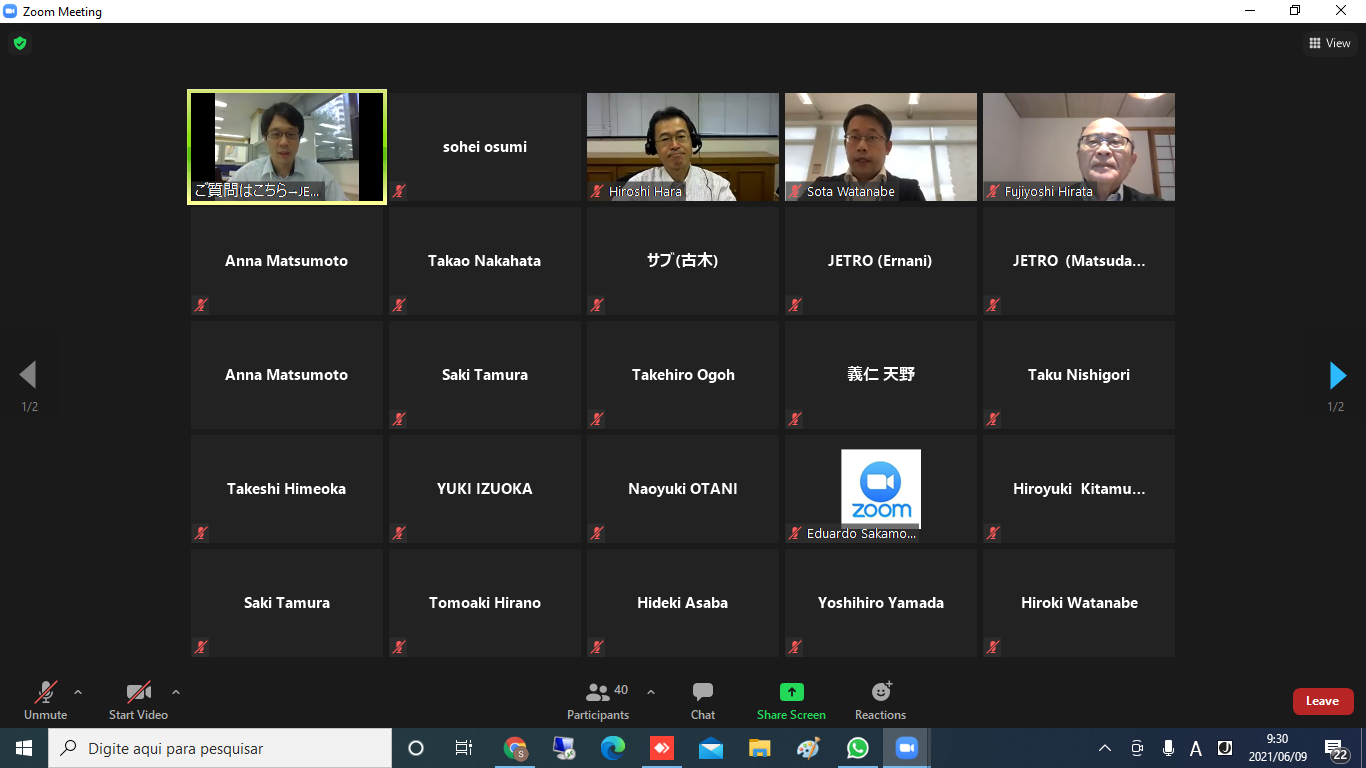Go to next page of participants
The image size is (1366, 768).
point(1337,376)
